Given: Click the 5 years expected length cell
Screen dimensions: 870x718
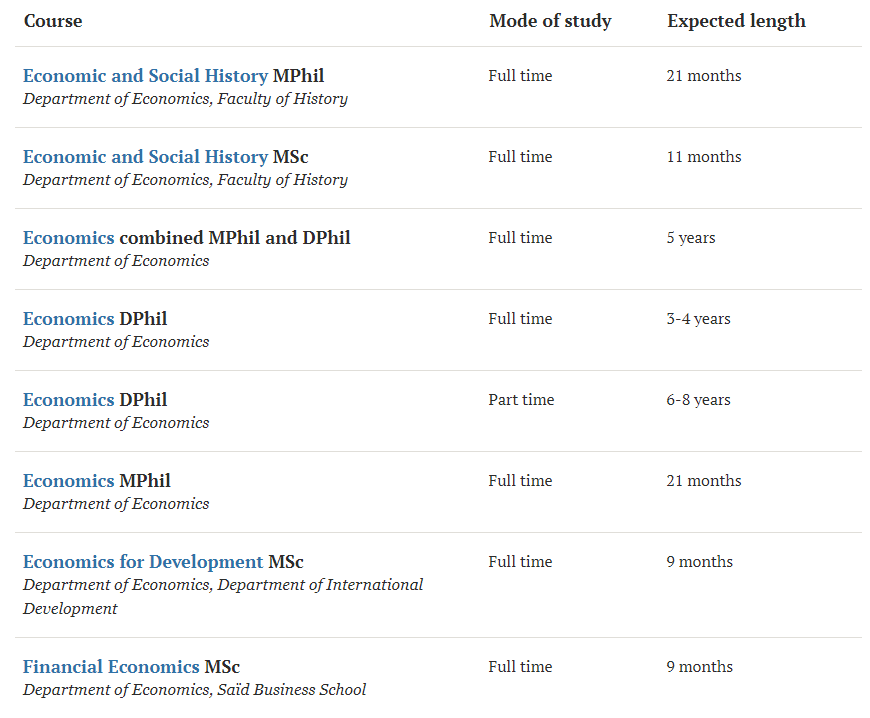Looking at the screenshot, I should tap(691, 237).
